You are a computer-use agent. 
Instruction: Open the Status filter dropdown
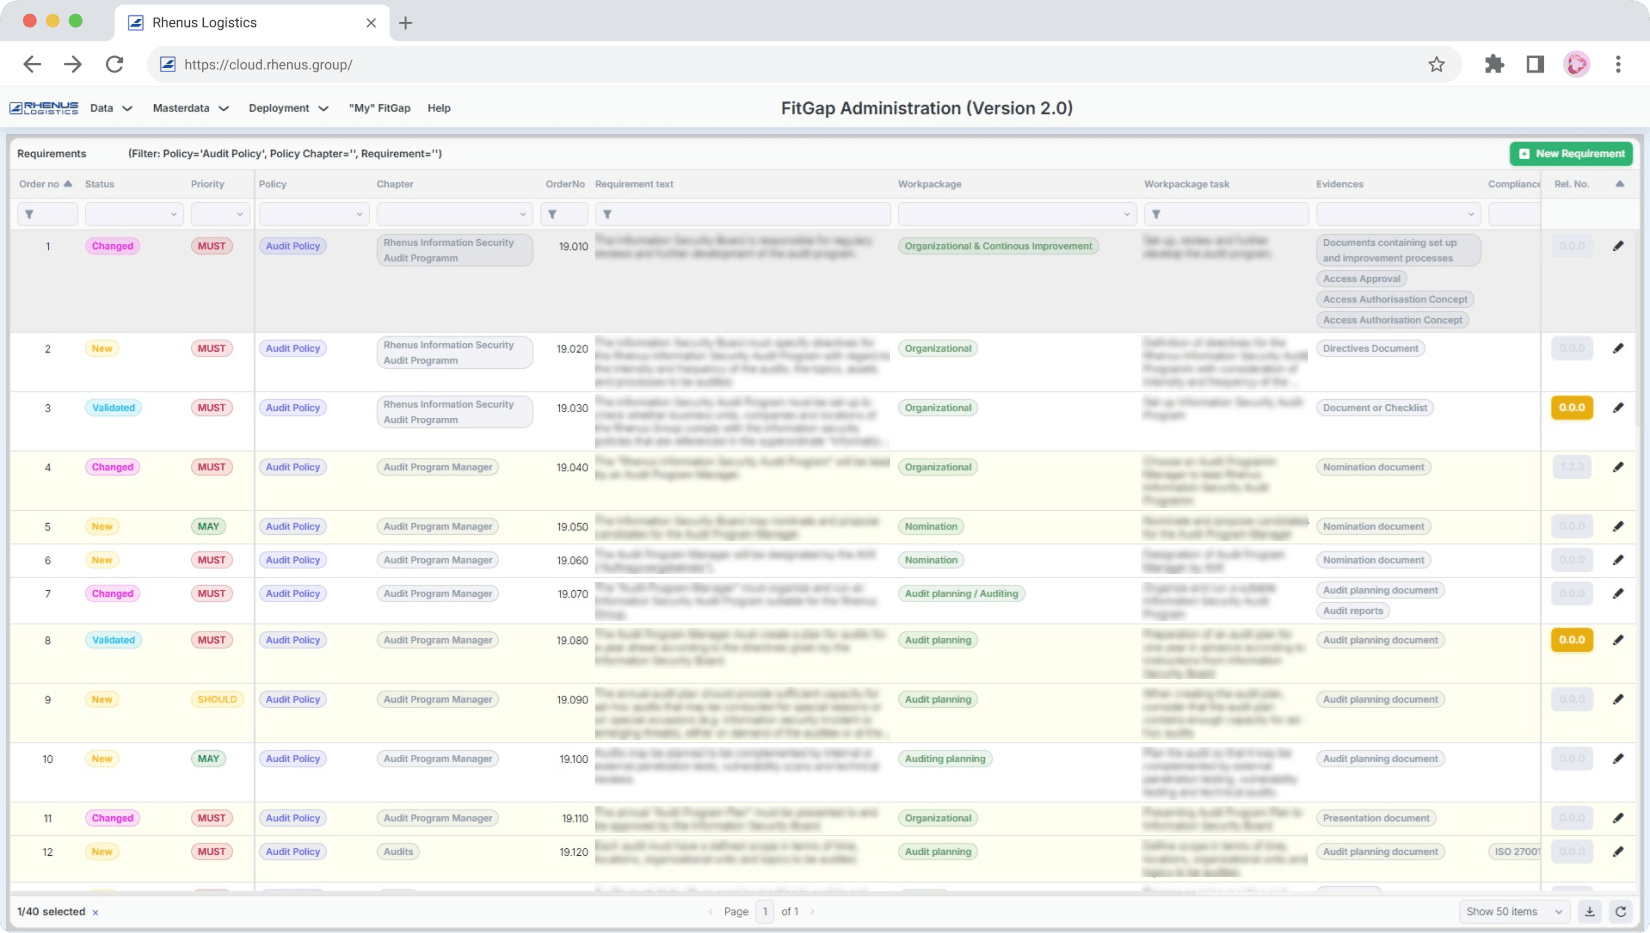[x=134, y=214]
